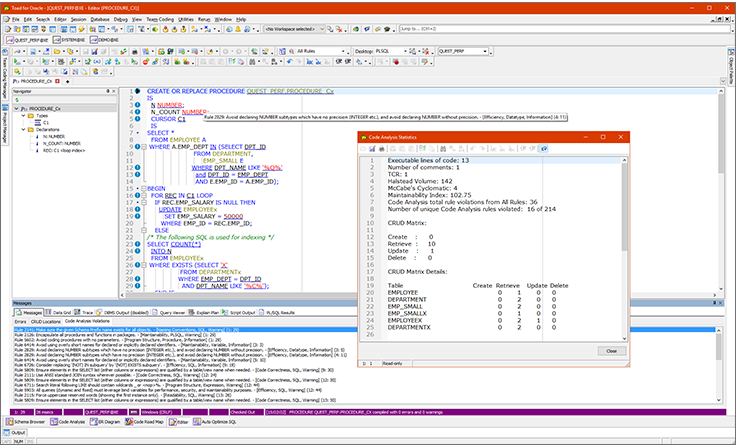Open the All Rules code analysis dropdown

tap(343, 51)
